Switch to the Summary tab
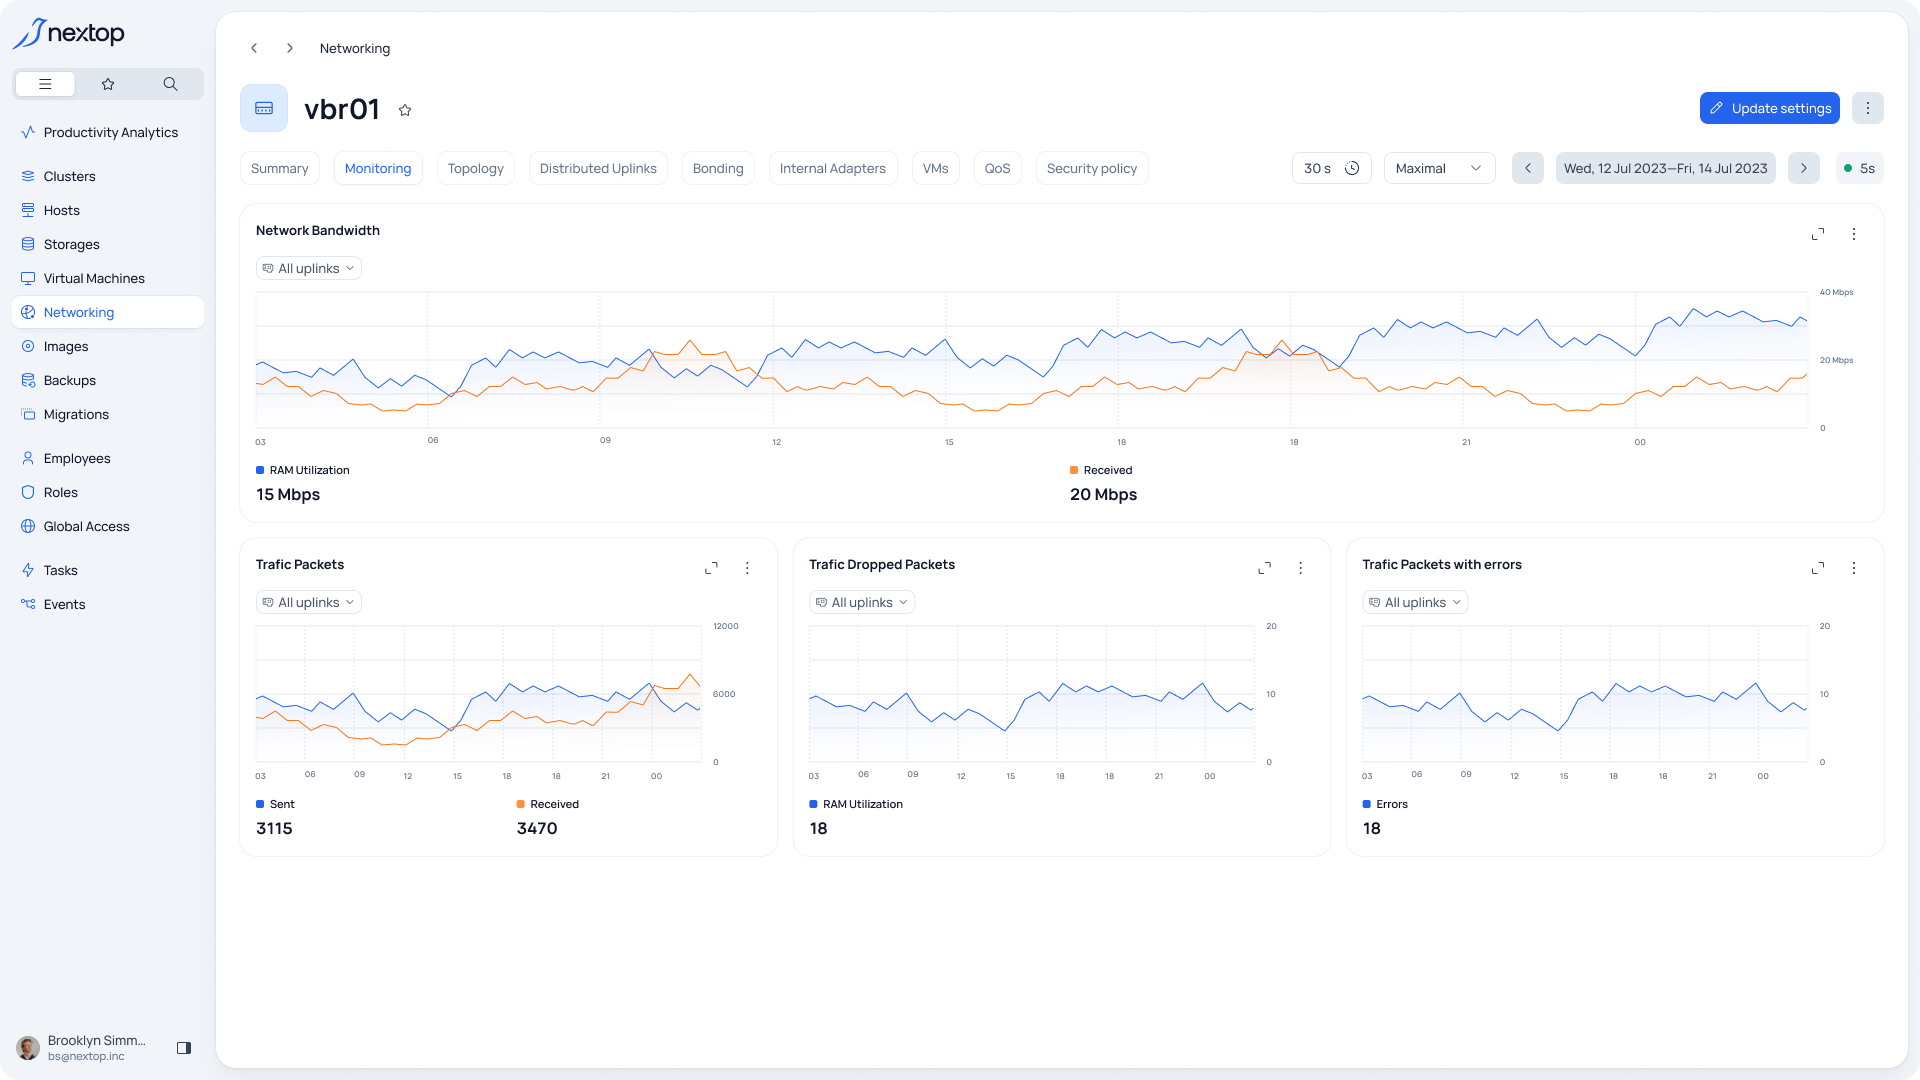Image resolution: width=1920 pixels, height=1080 pixels. point(280,168)
